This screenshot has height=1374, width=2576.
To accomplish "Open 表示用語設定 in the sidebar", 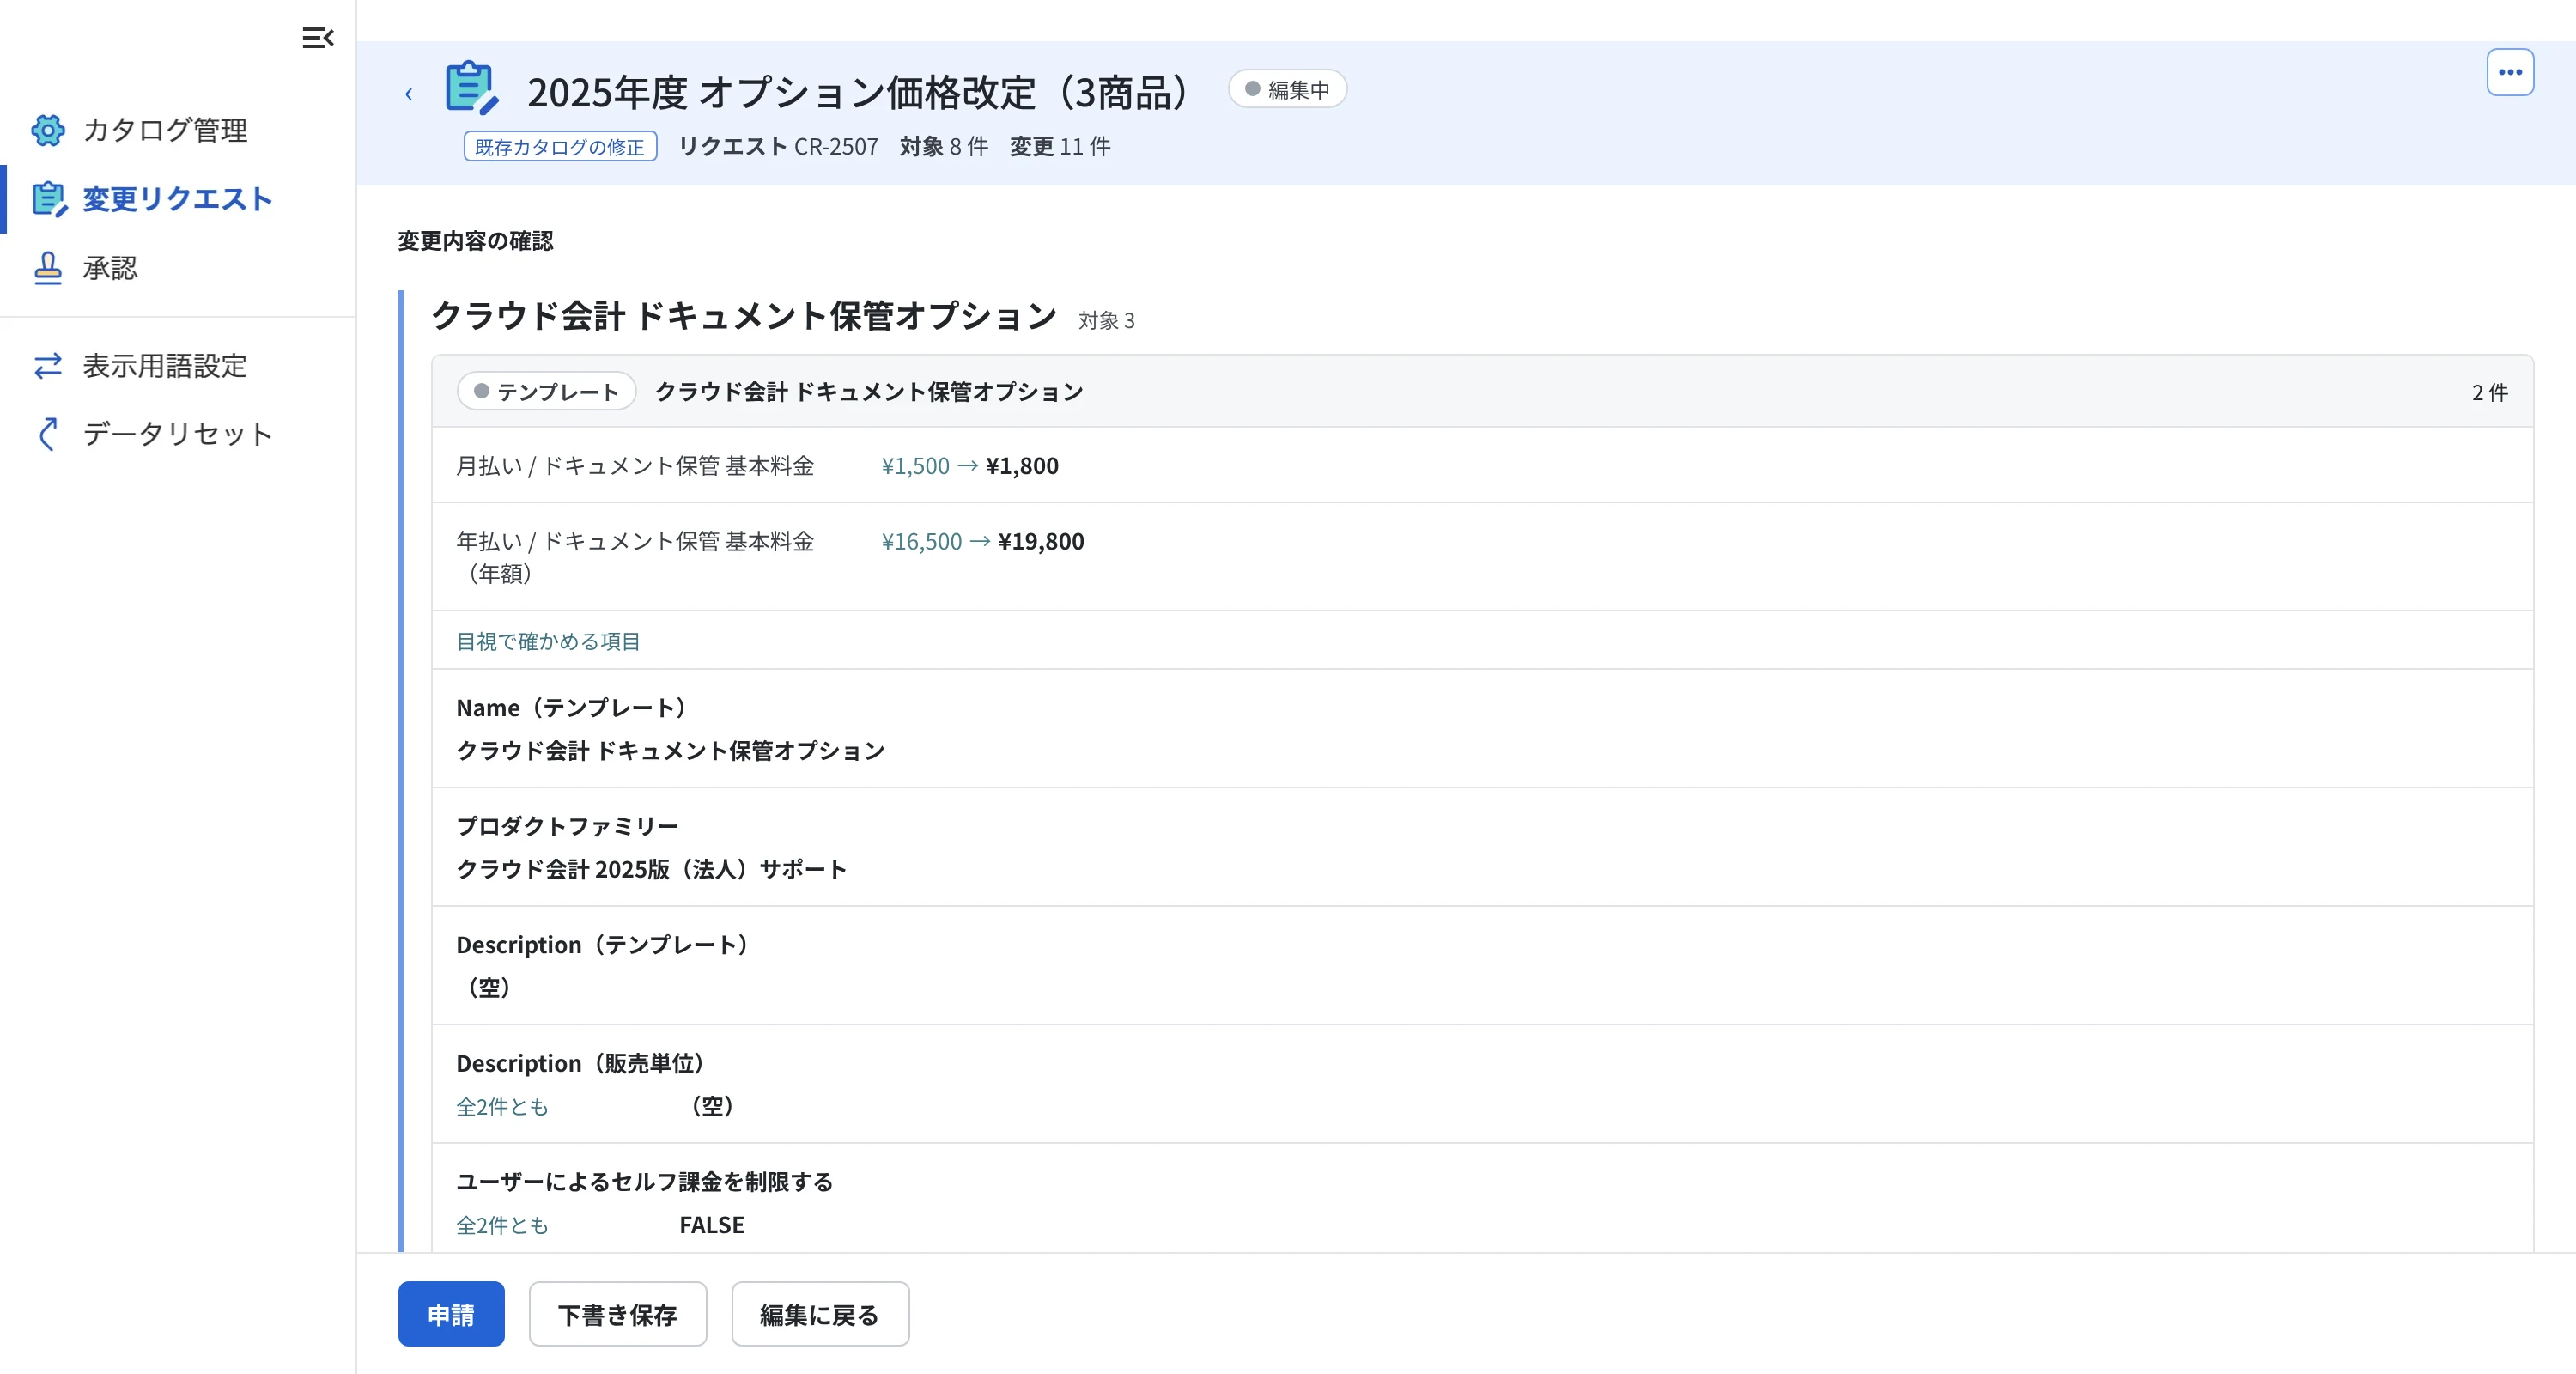I will point(165,366).
